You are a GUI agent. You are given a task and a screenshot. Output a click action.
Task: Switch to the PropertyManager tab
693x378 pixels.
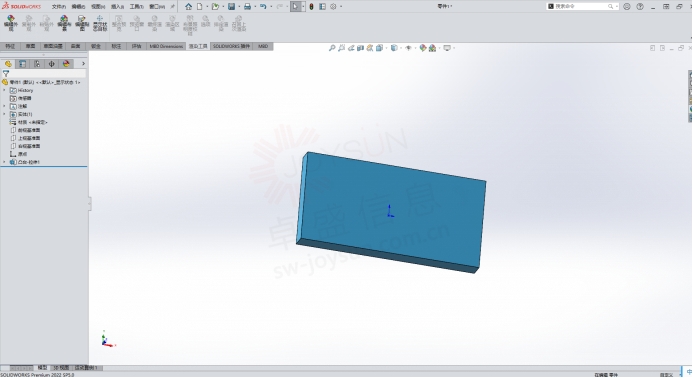[23, 64]
